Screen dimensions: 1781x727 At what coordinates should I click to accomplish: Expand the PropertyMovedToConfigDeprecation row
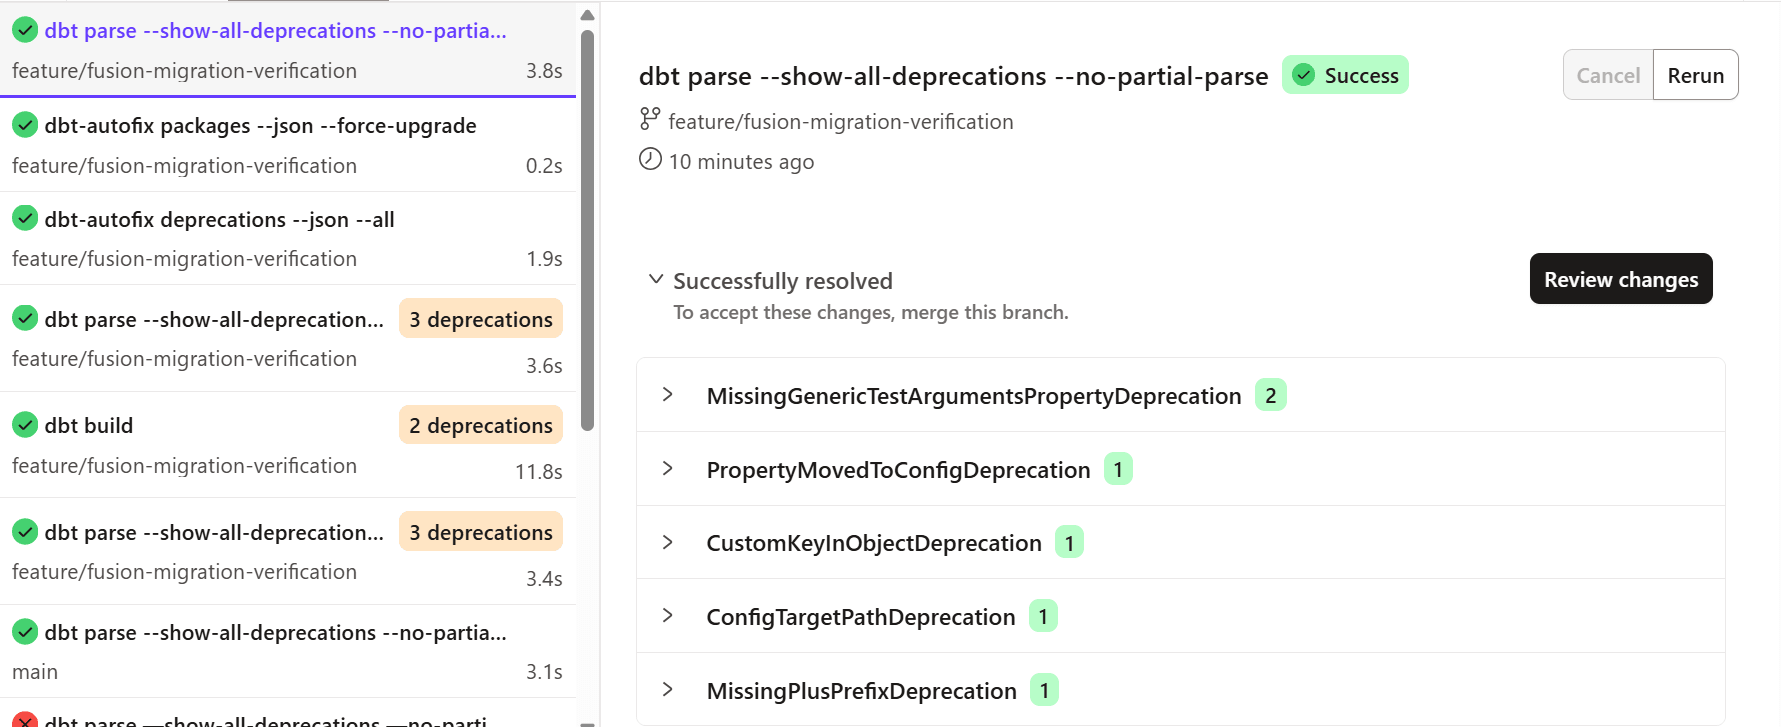668,469
